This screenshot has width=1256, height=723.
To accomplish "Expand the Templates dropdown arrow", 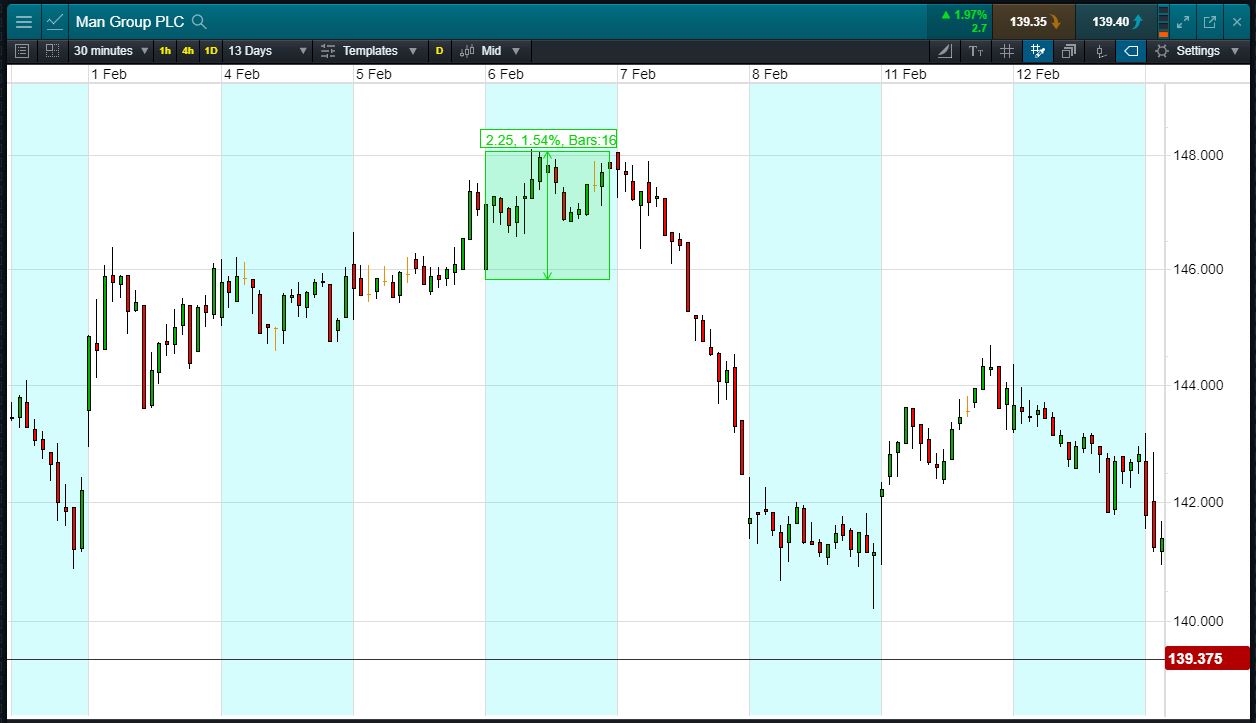I will click(413, 51).
